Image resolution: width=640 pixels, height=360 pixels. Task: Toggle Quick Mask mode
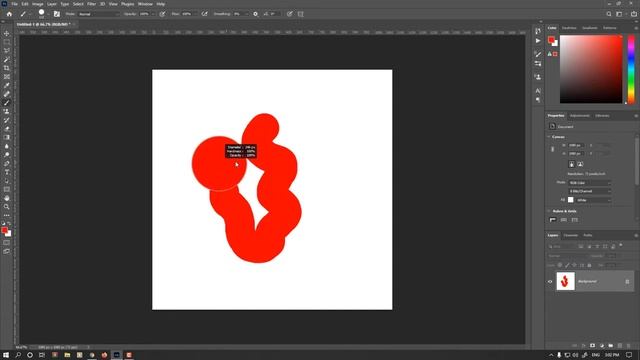point(7,242)
